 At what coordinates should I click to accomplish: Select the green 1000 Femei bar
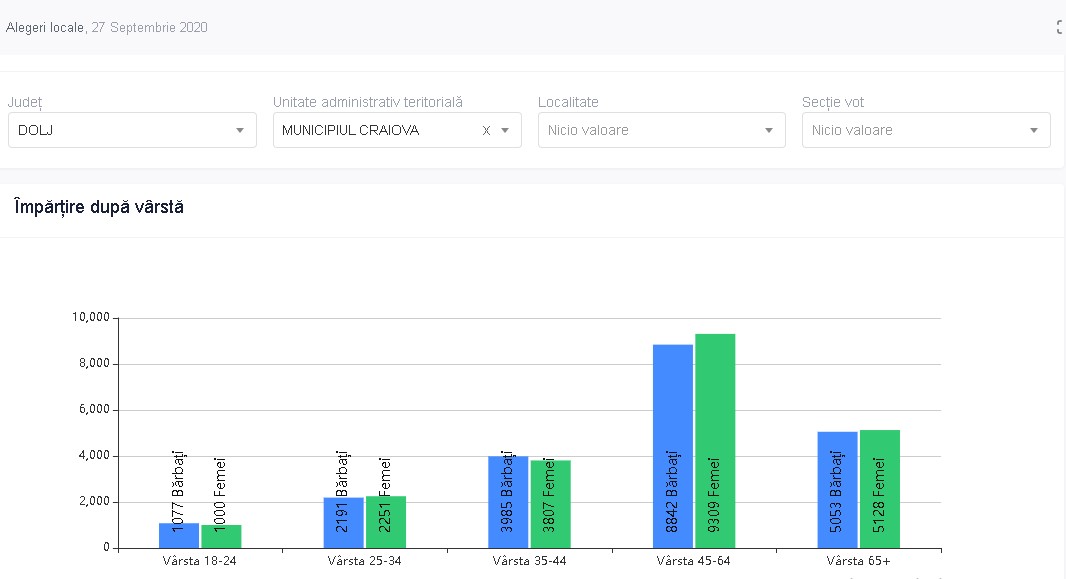click(221, 537)
